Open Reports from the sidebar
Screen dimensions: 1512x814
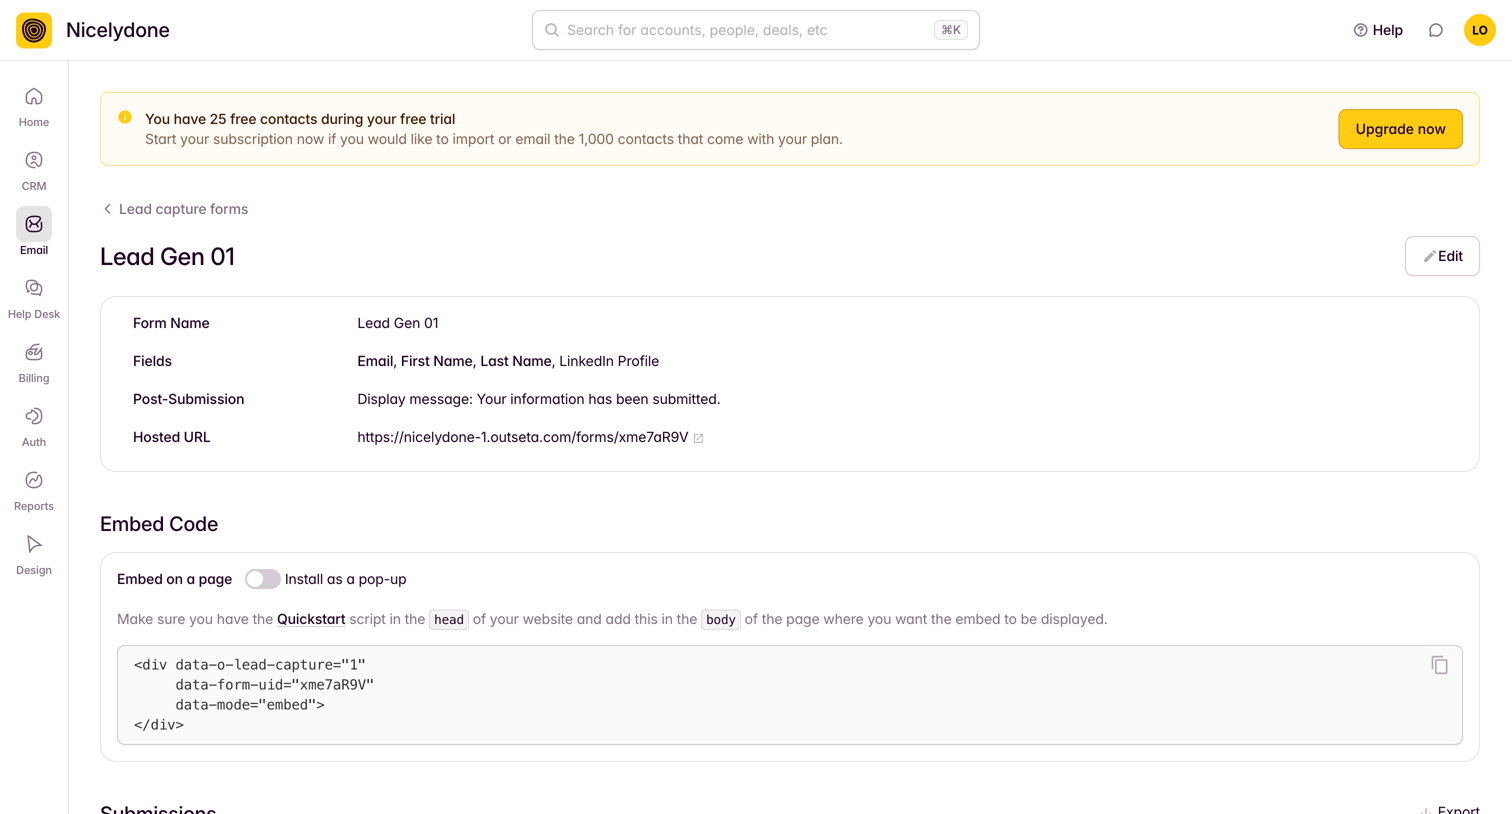coord(34,491)
